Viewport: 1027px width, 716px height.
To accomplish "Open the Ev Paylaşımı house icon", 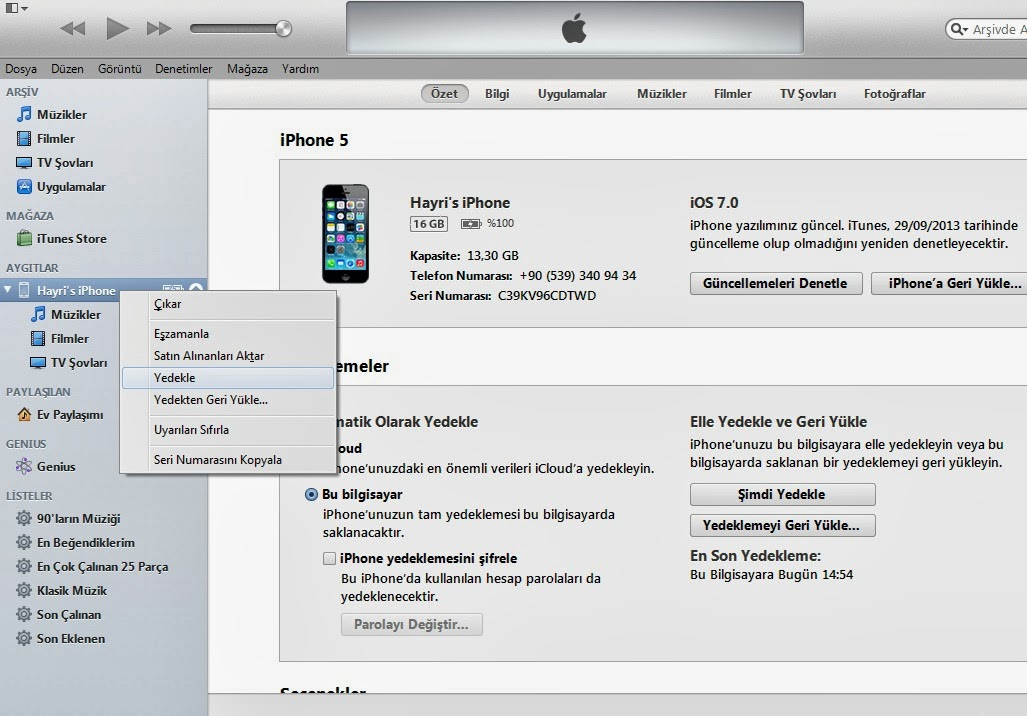I will pyautogui.click(x=24, y=414).
